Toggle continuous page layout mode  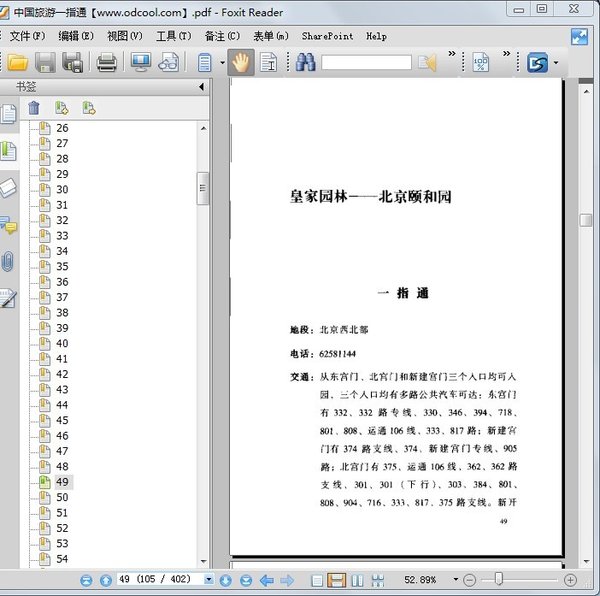(x=337, y=580)
